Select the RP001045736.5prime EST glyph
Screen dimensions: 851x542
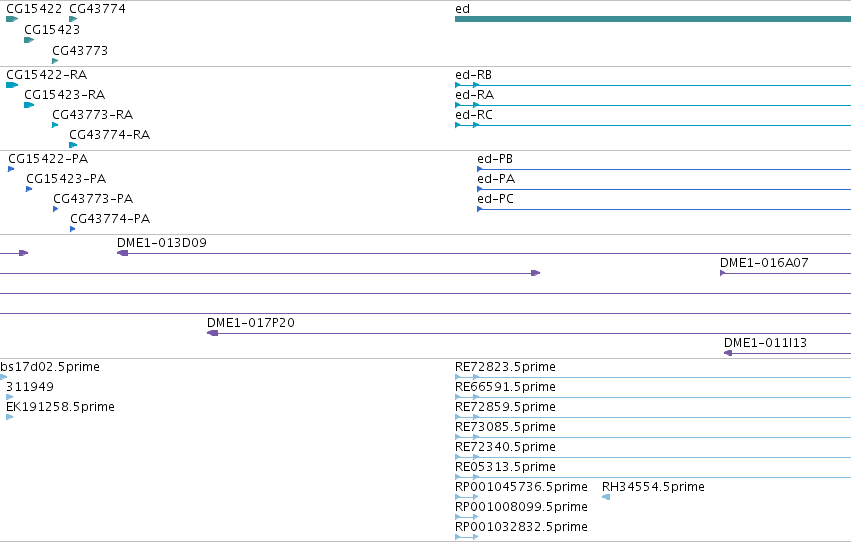click(x=467, y=497)
